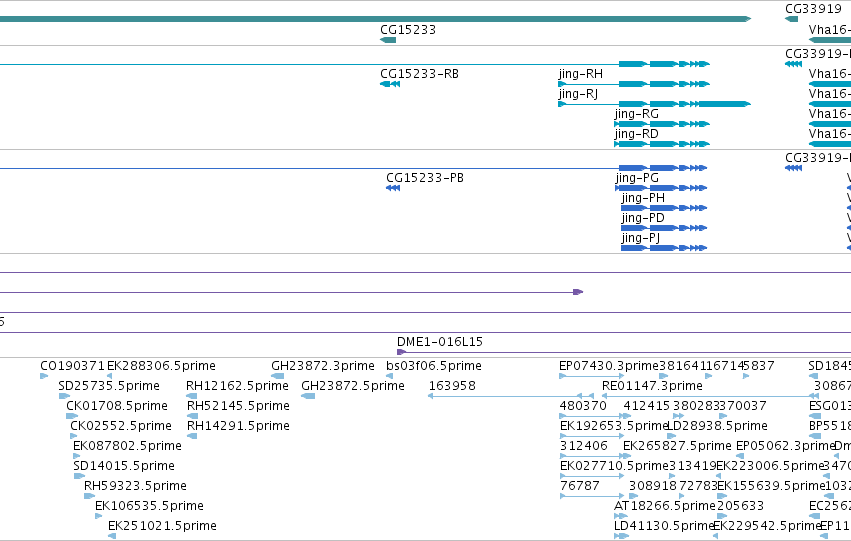
Task: Select the RH12162.5prime EST label
Action: point(237,386)
